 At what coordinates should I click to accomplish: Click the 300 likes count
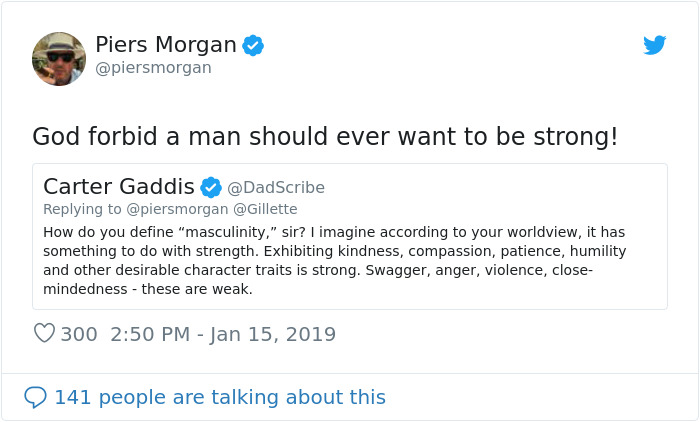tap(79, 334)
